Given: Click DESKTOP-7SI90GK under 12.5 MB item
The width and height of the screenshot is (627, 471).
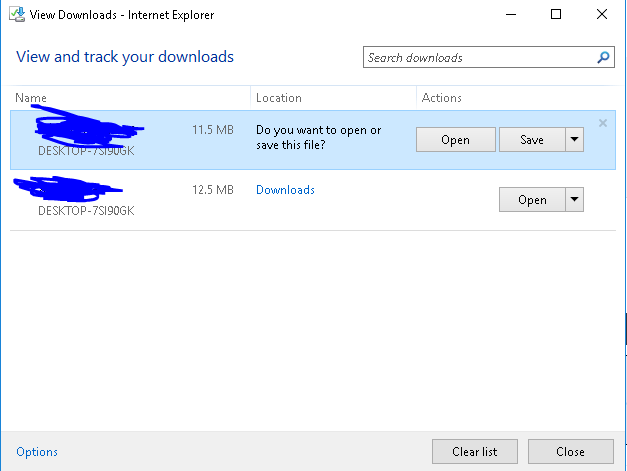Looking at the screenshot, I should tap(86, 211).
